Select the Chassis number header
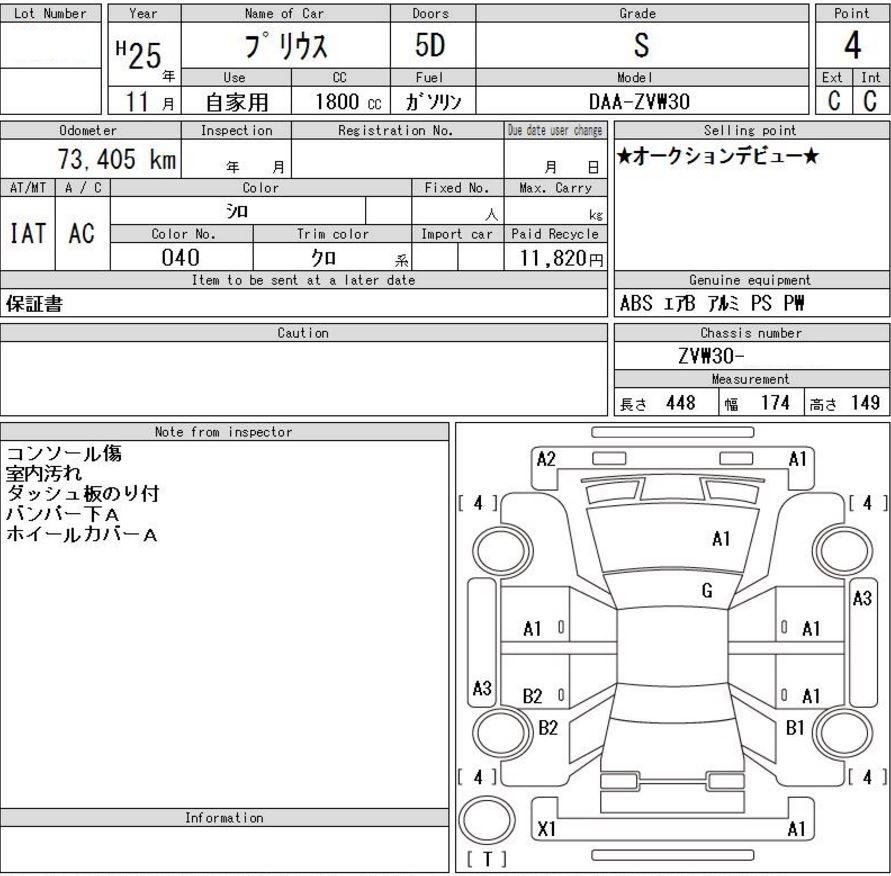The image size is (891, 876). coord(751,333)
